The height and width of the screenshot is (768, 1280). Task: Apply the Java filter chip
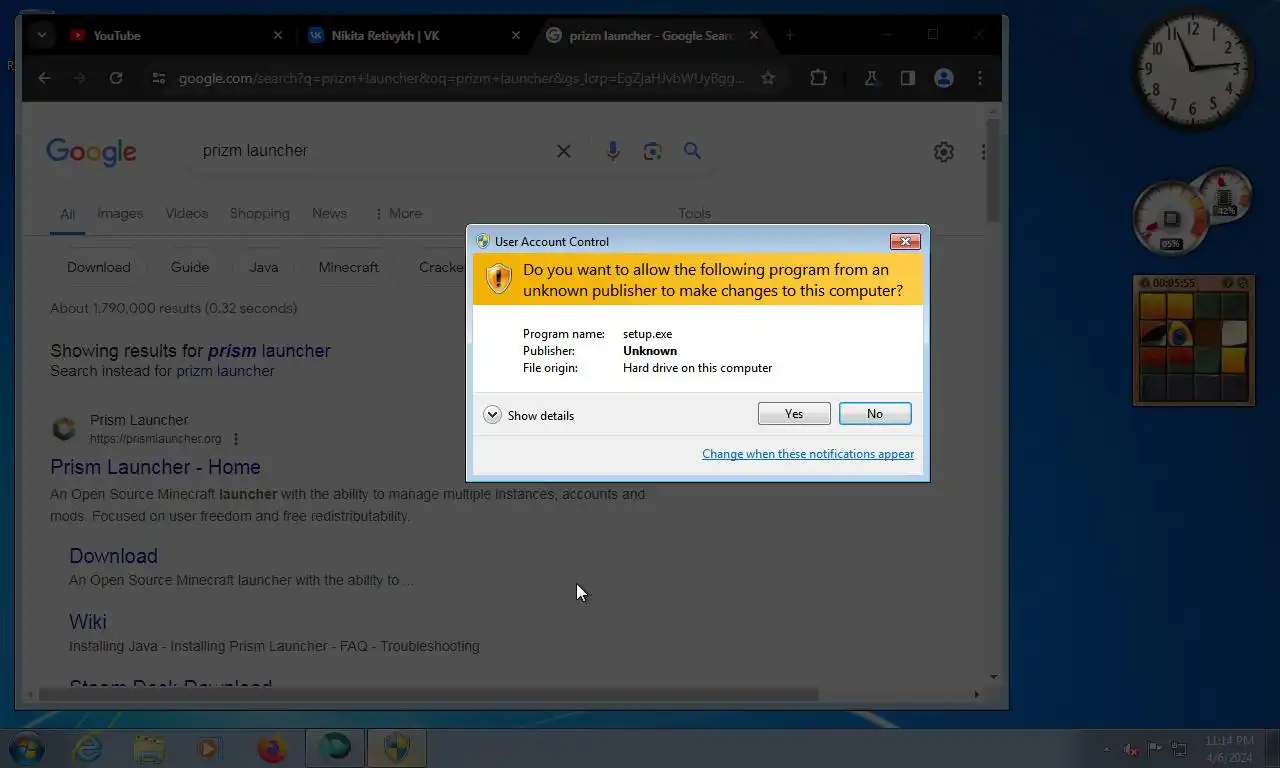tap(264, 267)
